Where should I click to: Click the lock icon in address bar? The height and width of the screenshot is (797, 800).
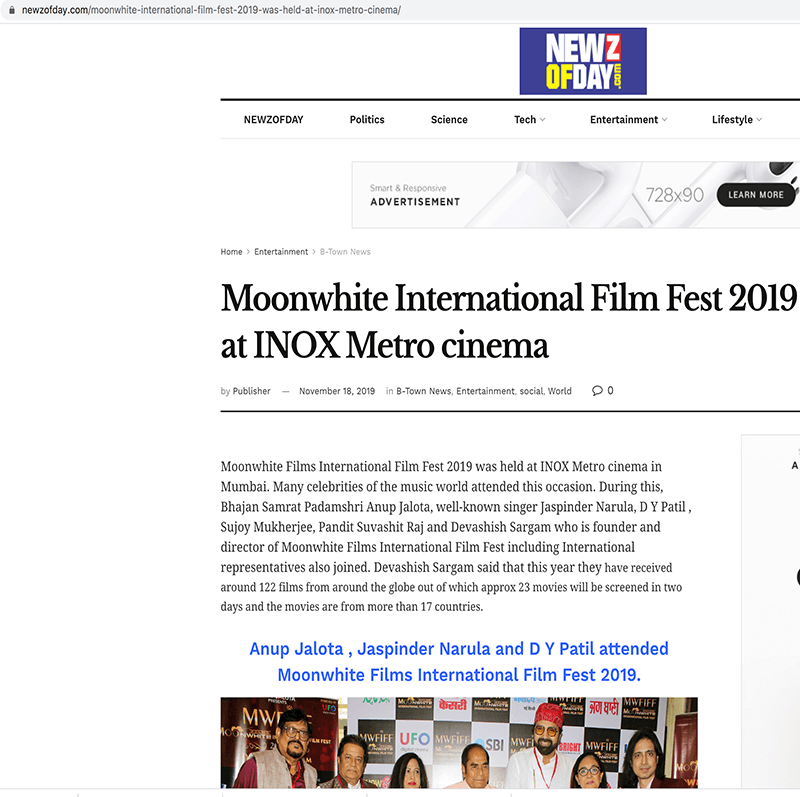click(x=12, y=10)
